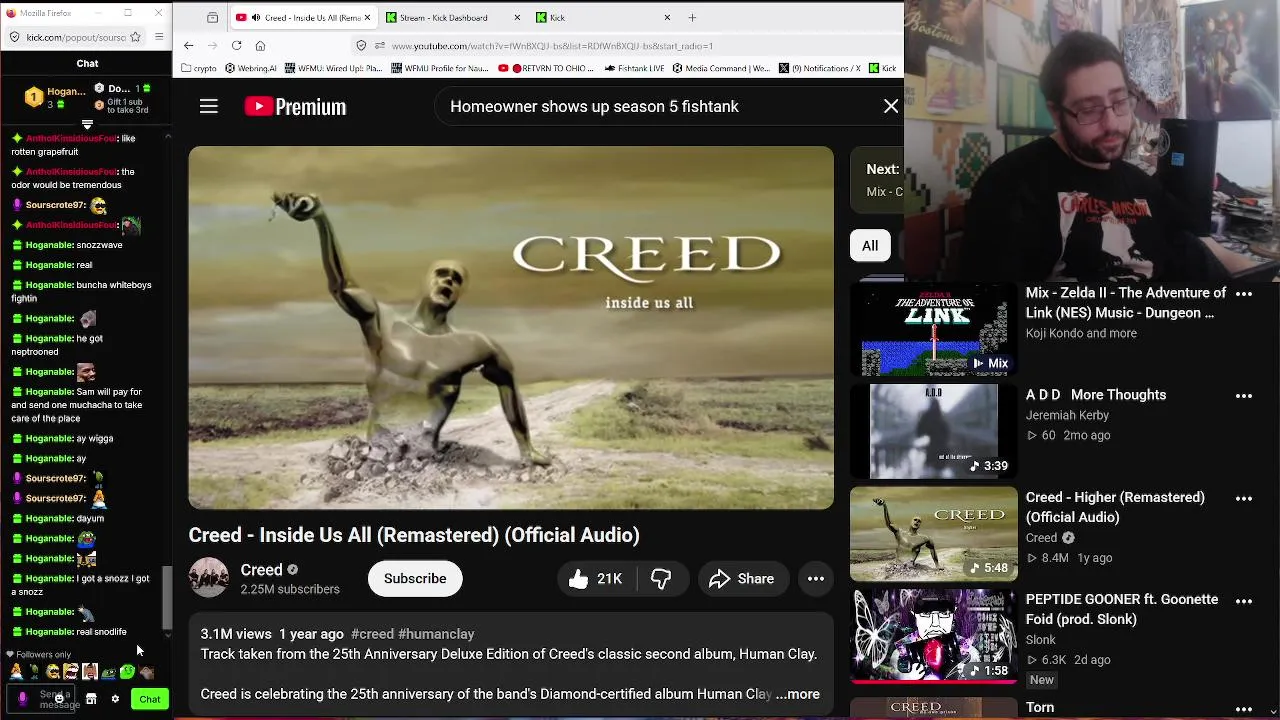Open the Creed channel name link
1280x720 pixels.
tap(261, 570)
